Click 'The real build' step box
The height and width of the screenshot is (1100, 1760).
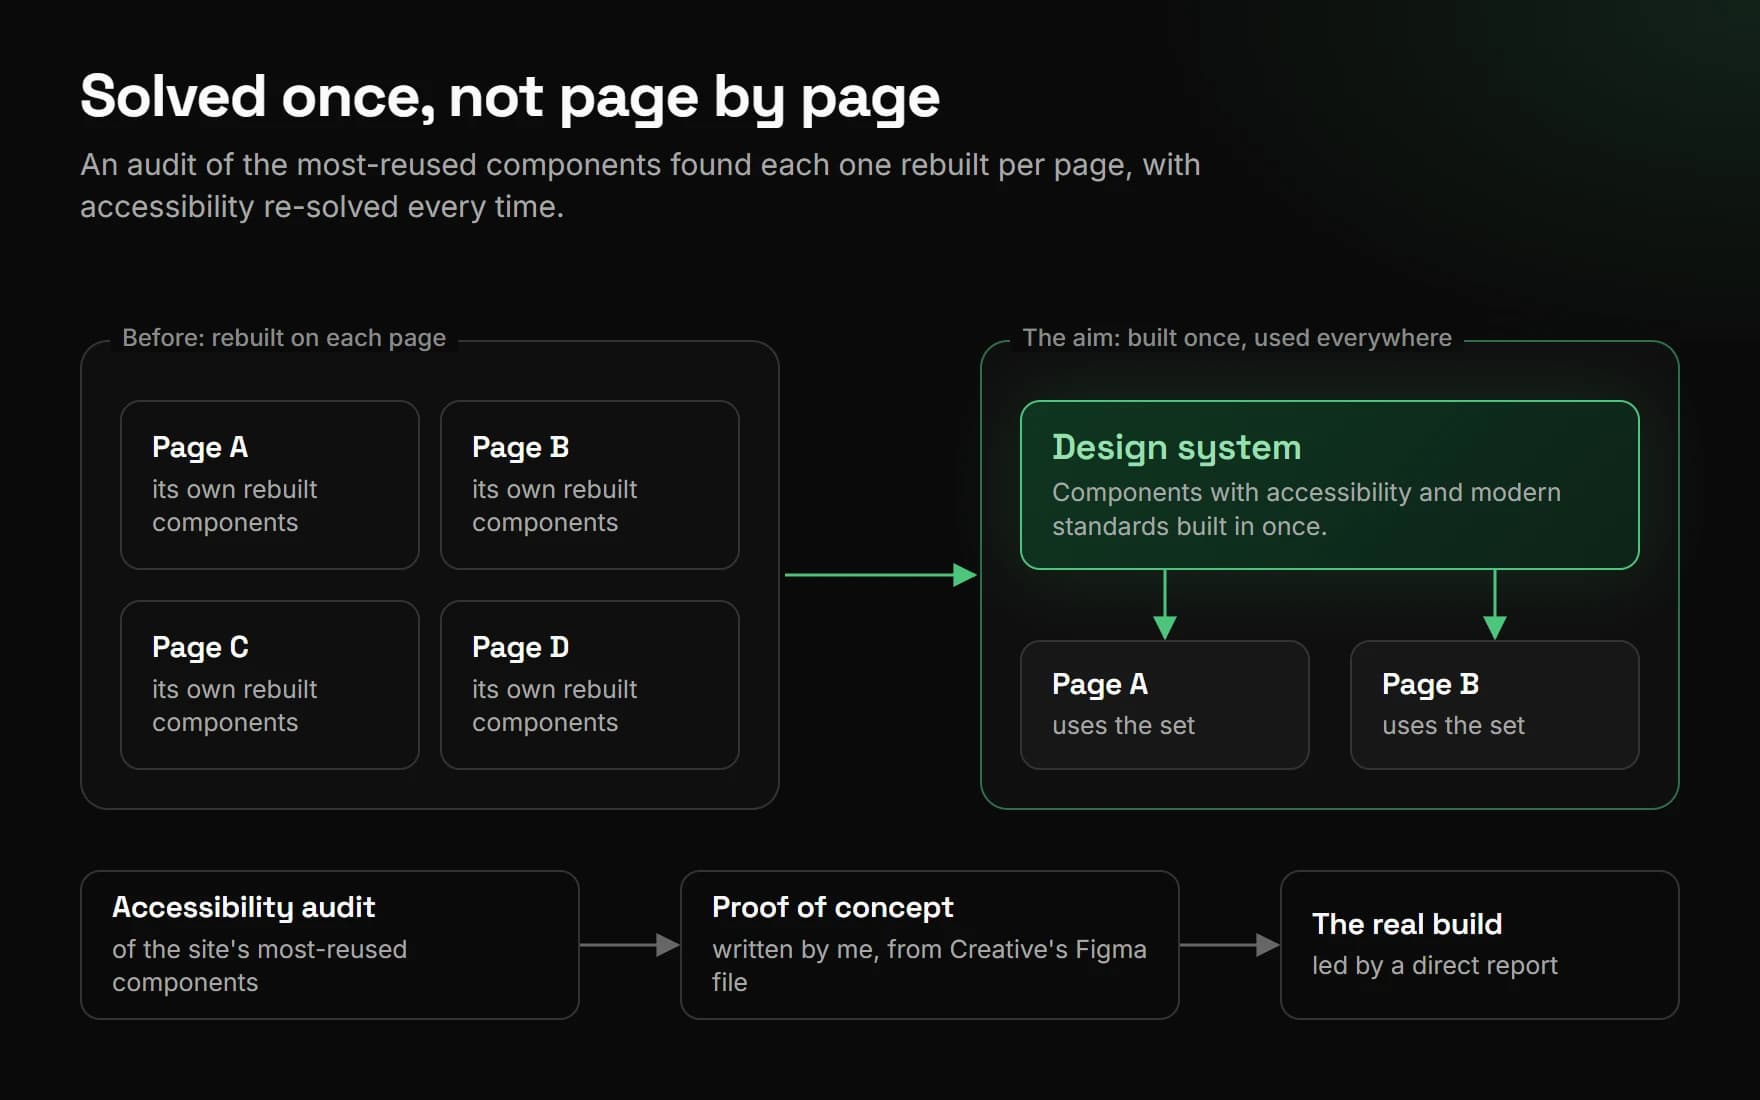1480,945
